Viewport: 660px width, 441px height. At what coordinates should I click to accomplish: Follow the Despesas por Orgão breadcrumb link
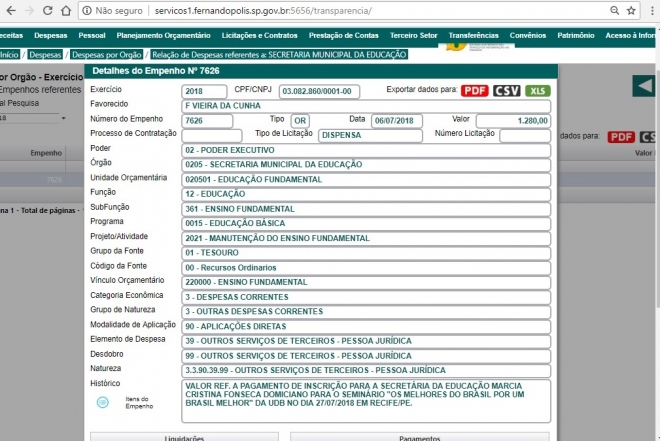(x=106, y=54)
